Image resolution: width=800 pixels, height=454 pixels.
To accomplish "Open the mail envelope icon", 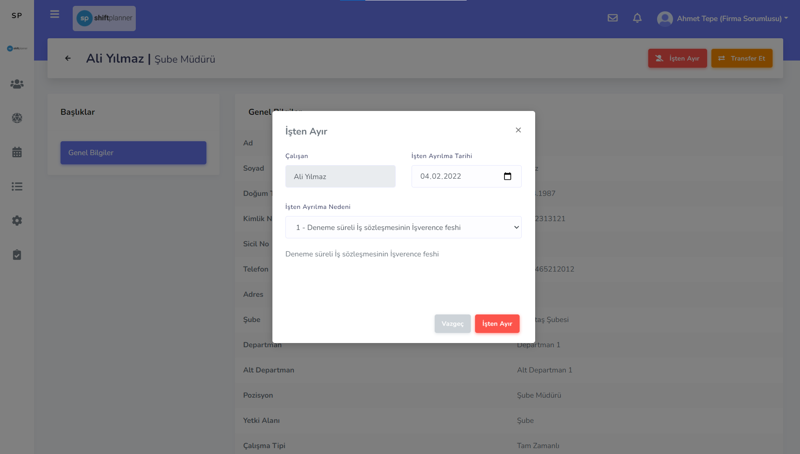I will point(612,18).
